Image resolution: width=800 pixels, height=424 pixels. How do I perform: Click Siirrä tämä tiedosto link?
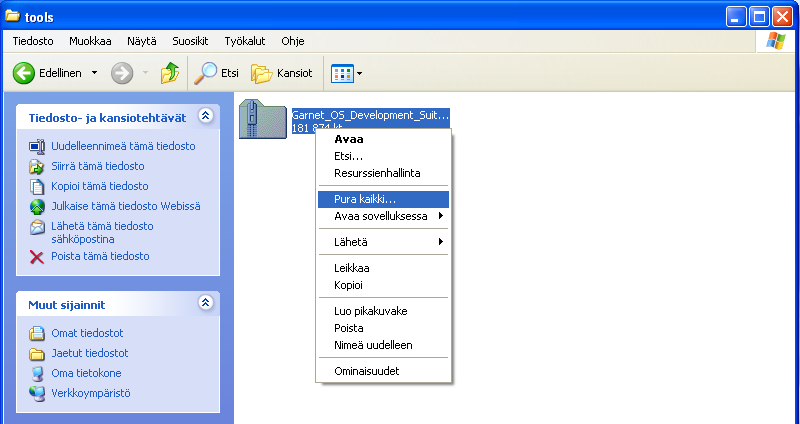click(98, 166)
